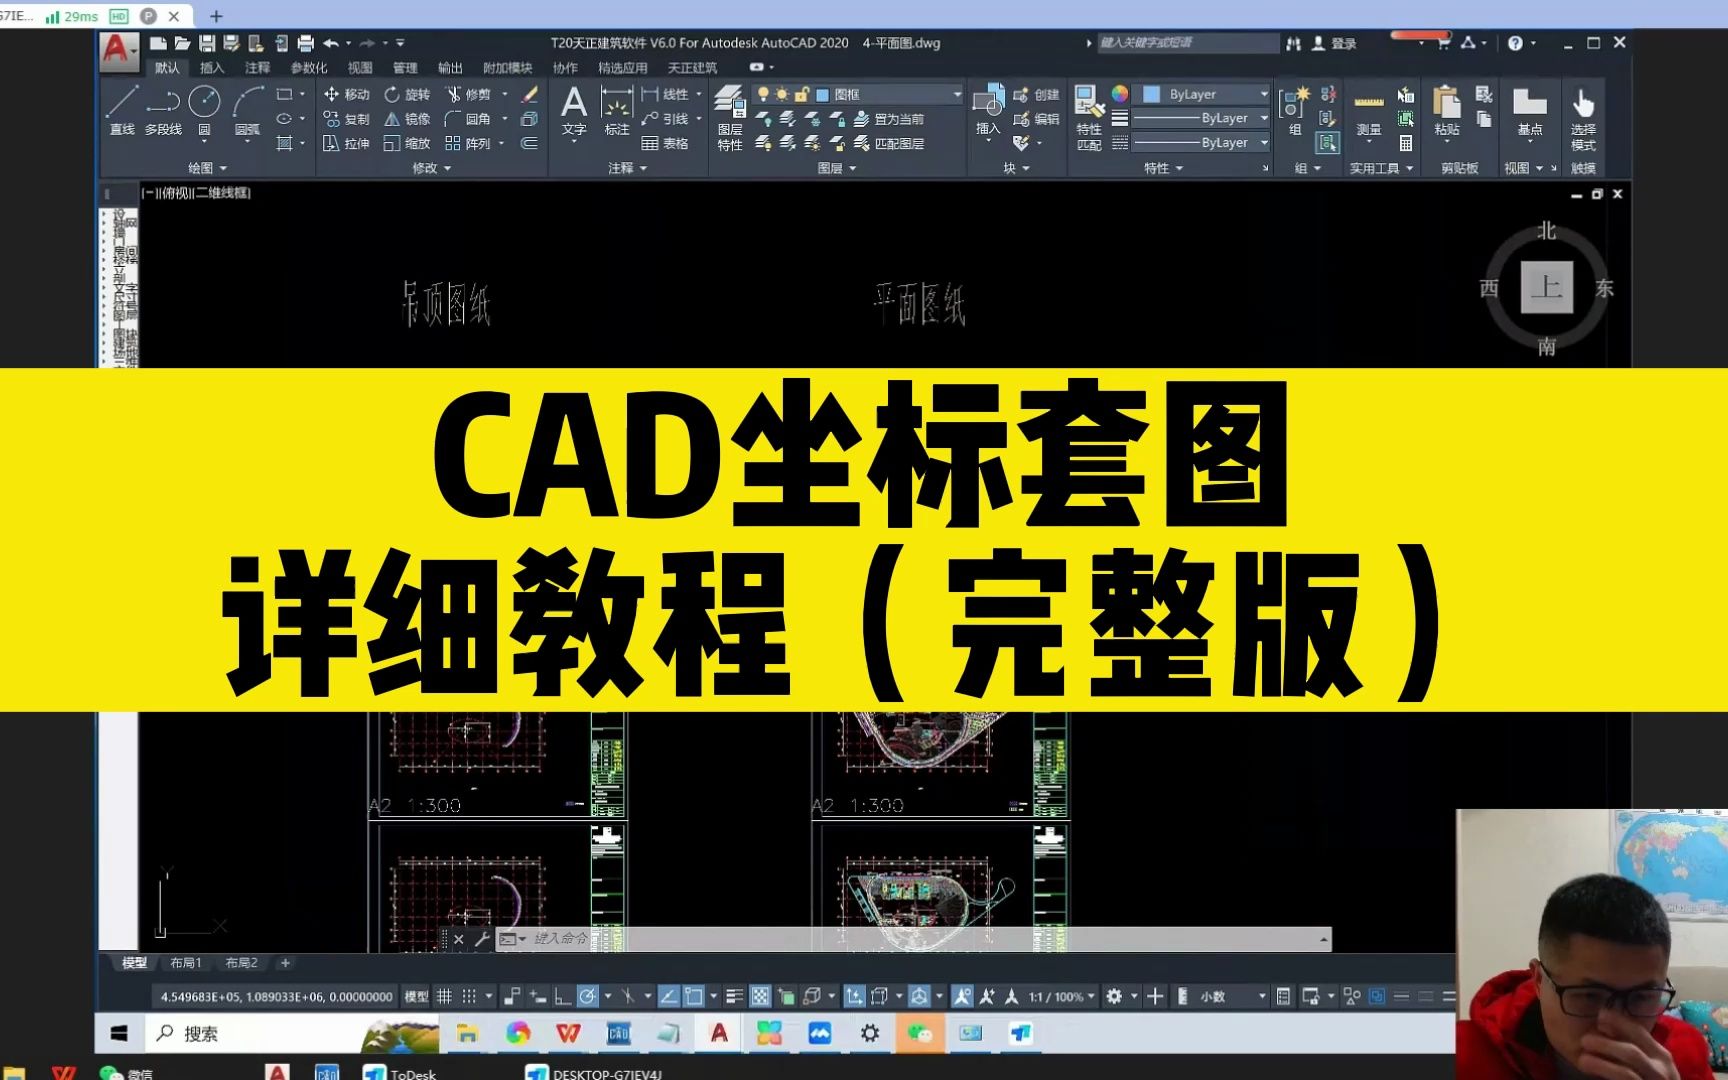
Task: Click the Array (阵列) tool
Action: pyautogui.click(x=468, y=144)
